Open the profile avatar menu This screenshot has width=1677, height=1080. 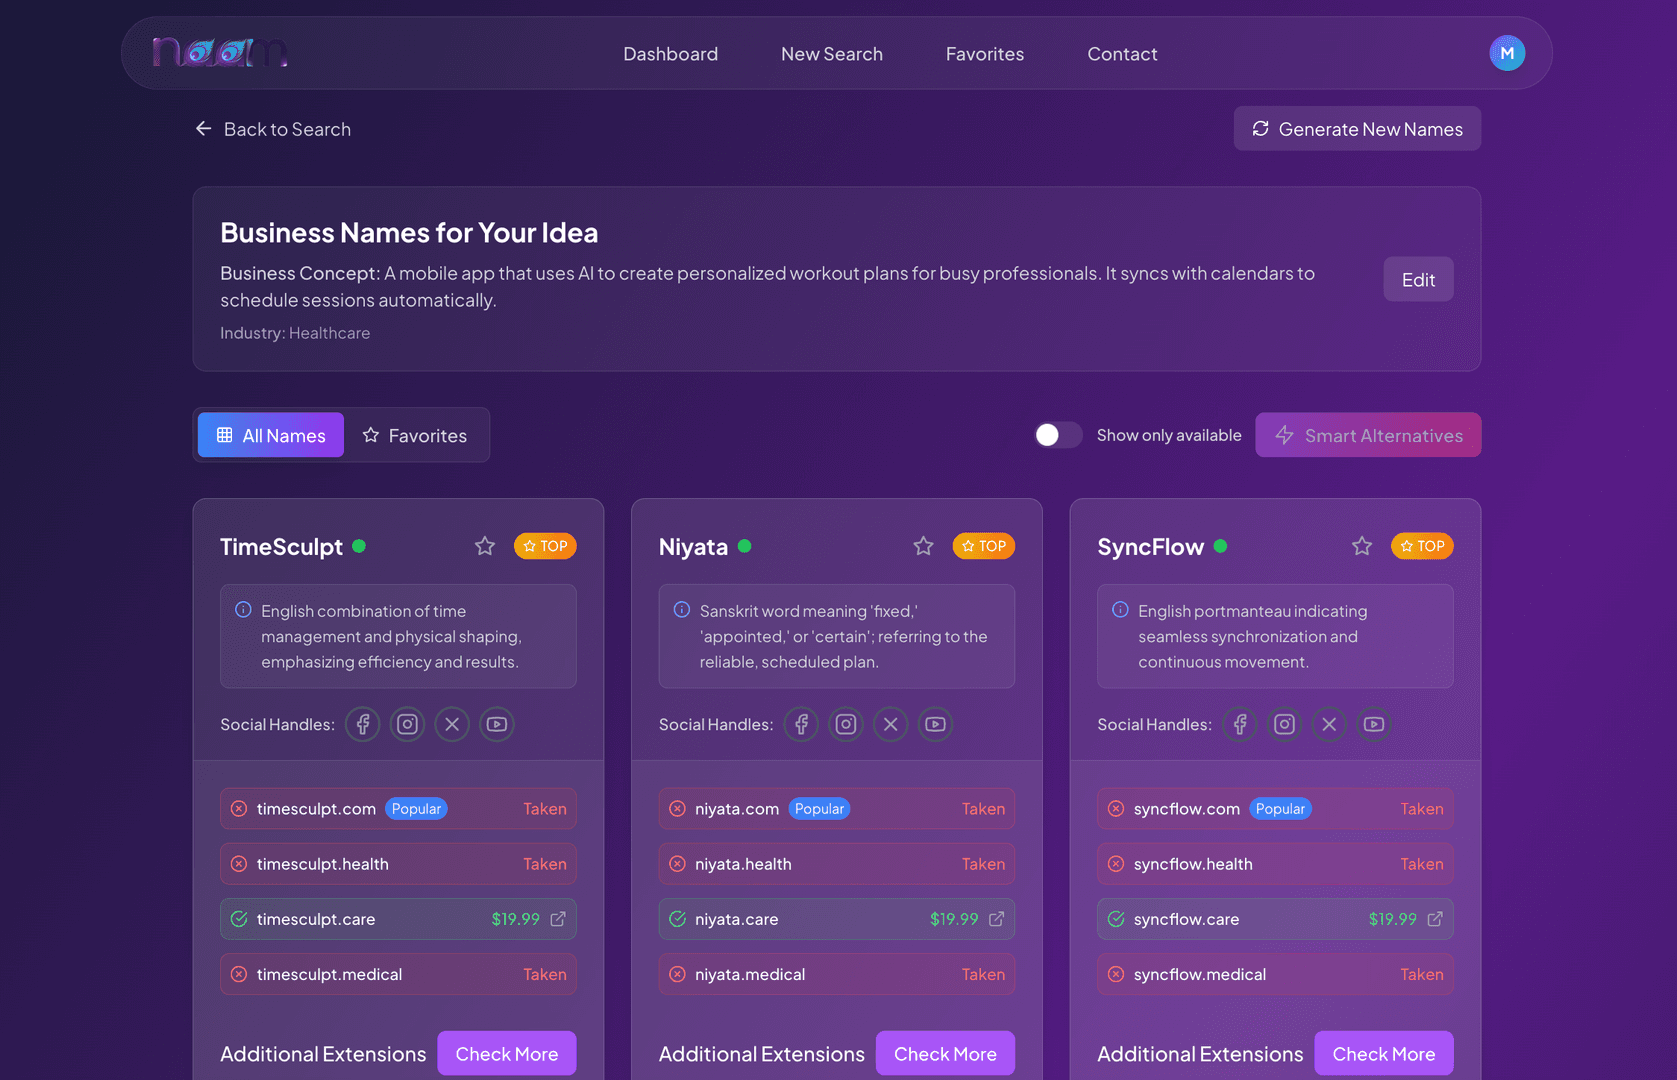pos(1507,53)
